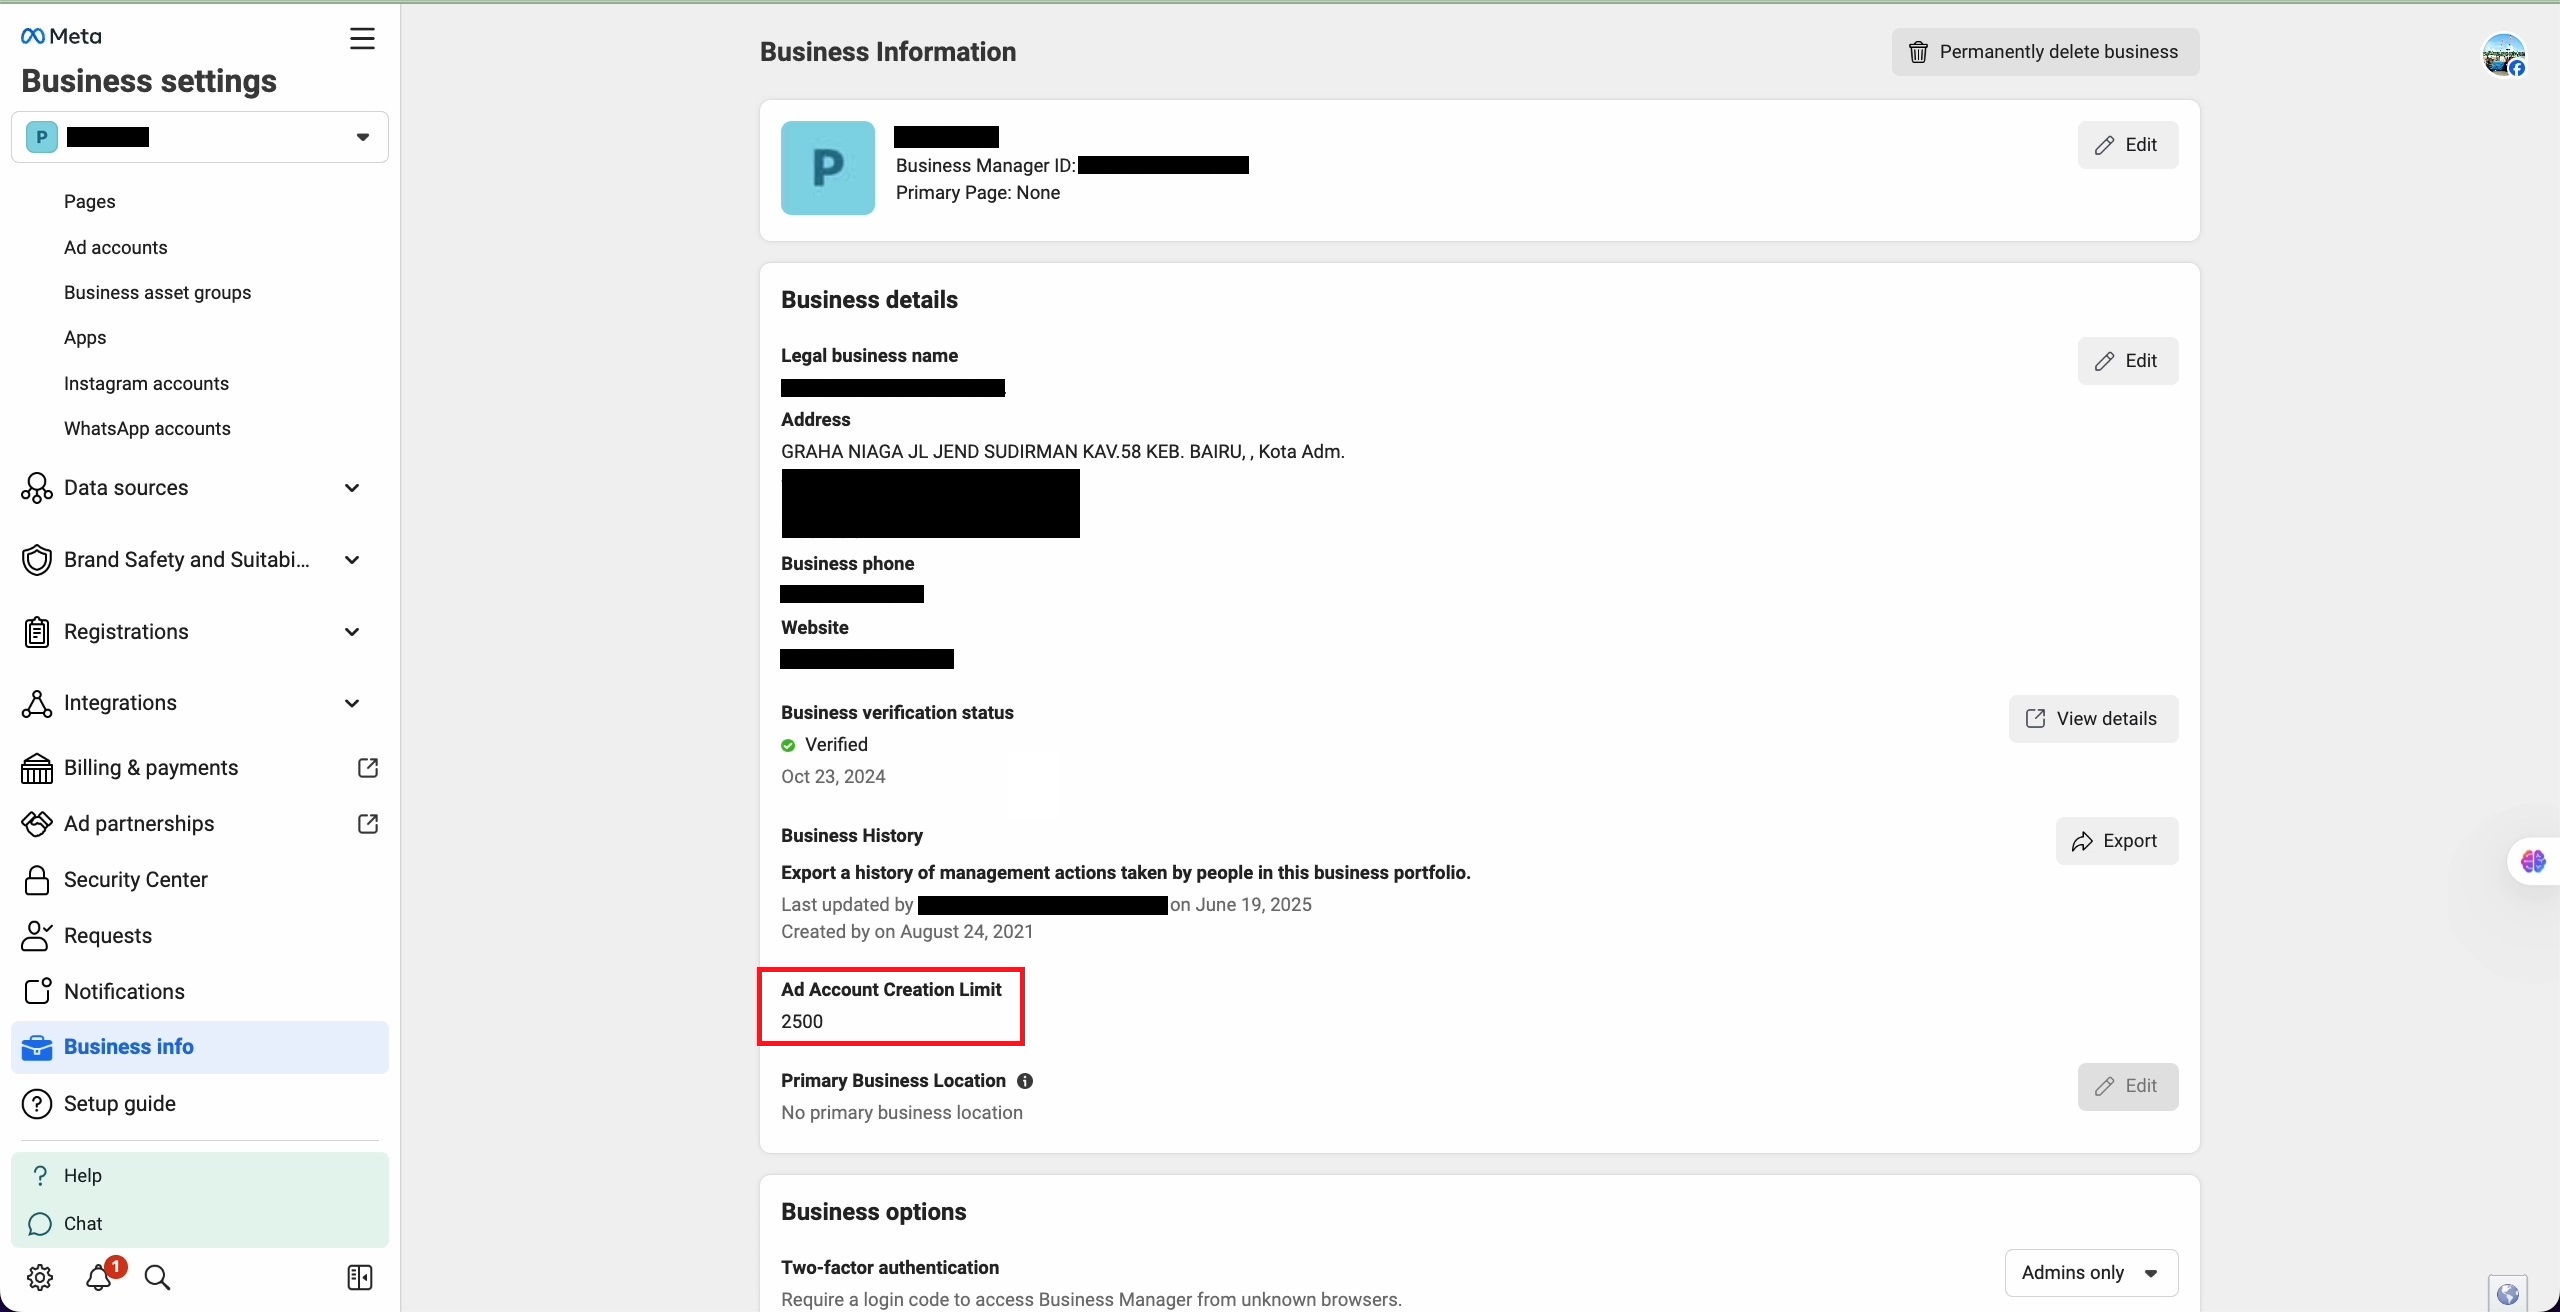Expand Brand Safety and Suitability chevron
2560x1312 pixels.
click(352, 560)
